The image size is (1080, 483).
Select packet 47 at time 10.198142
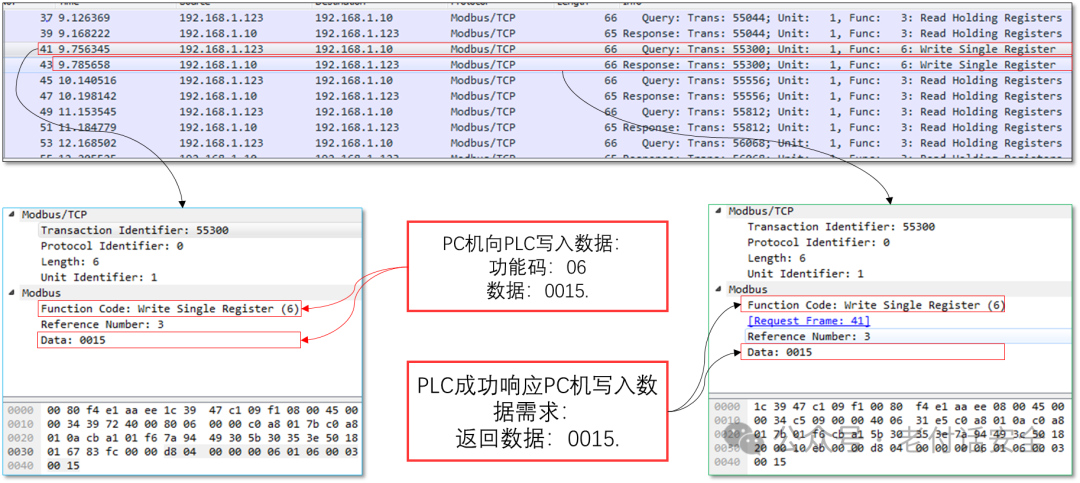[x=539, y=96]
